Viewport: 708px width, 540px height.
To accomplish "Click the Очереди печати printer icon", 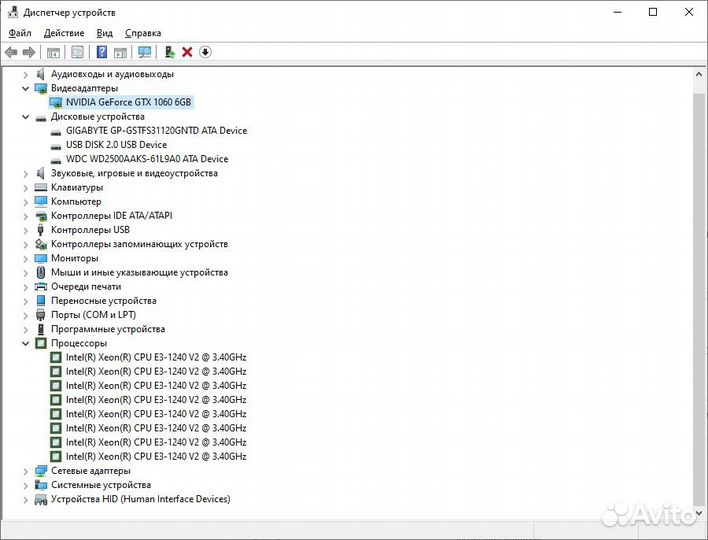I will click(x=41, y=286).
